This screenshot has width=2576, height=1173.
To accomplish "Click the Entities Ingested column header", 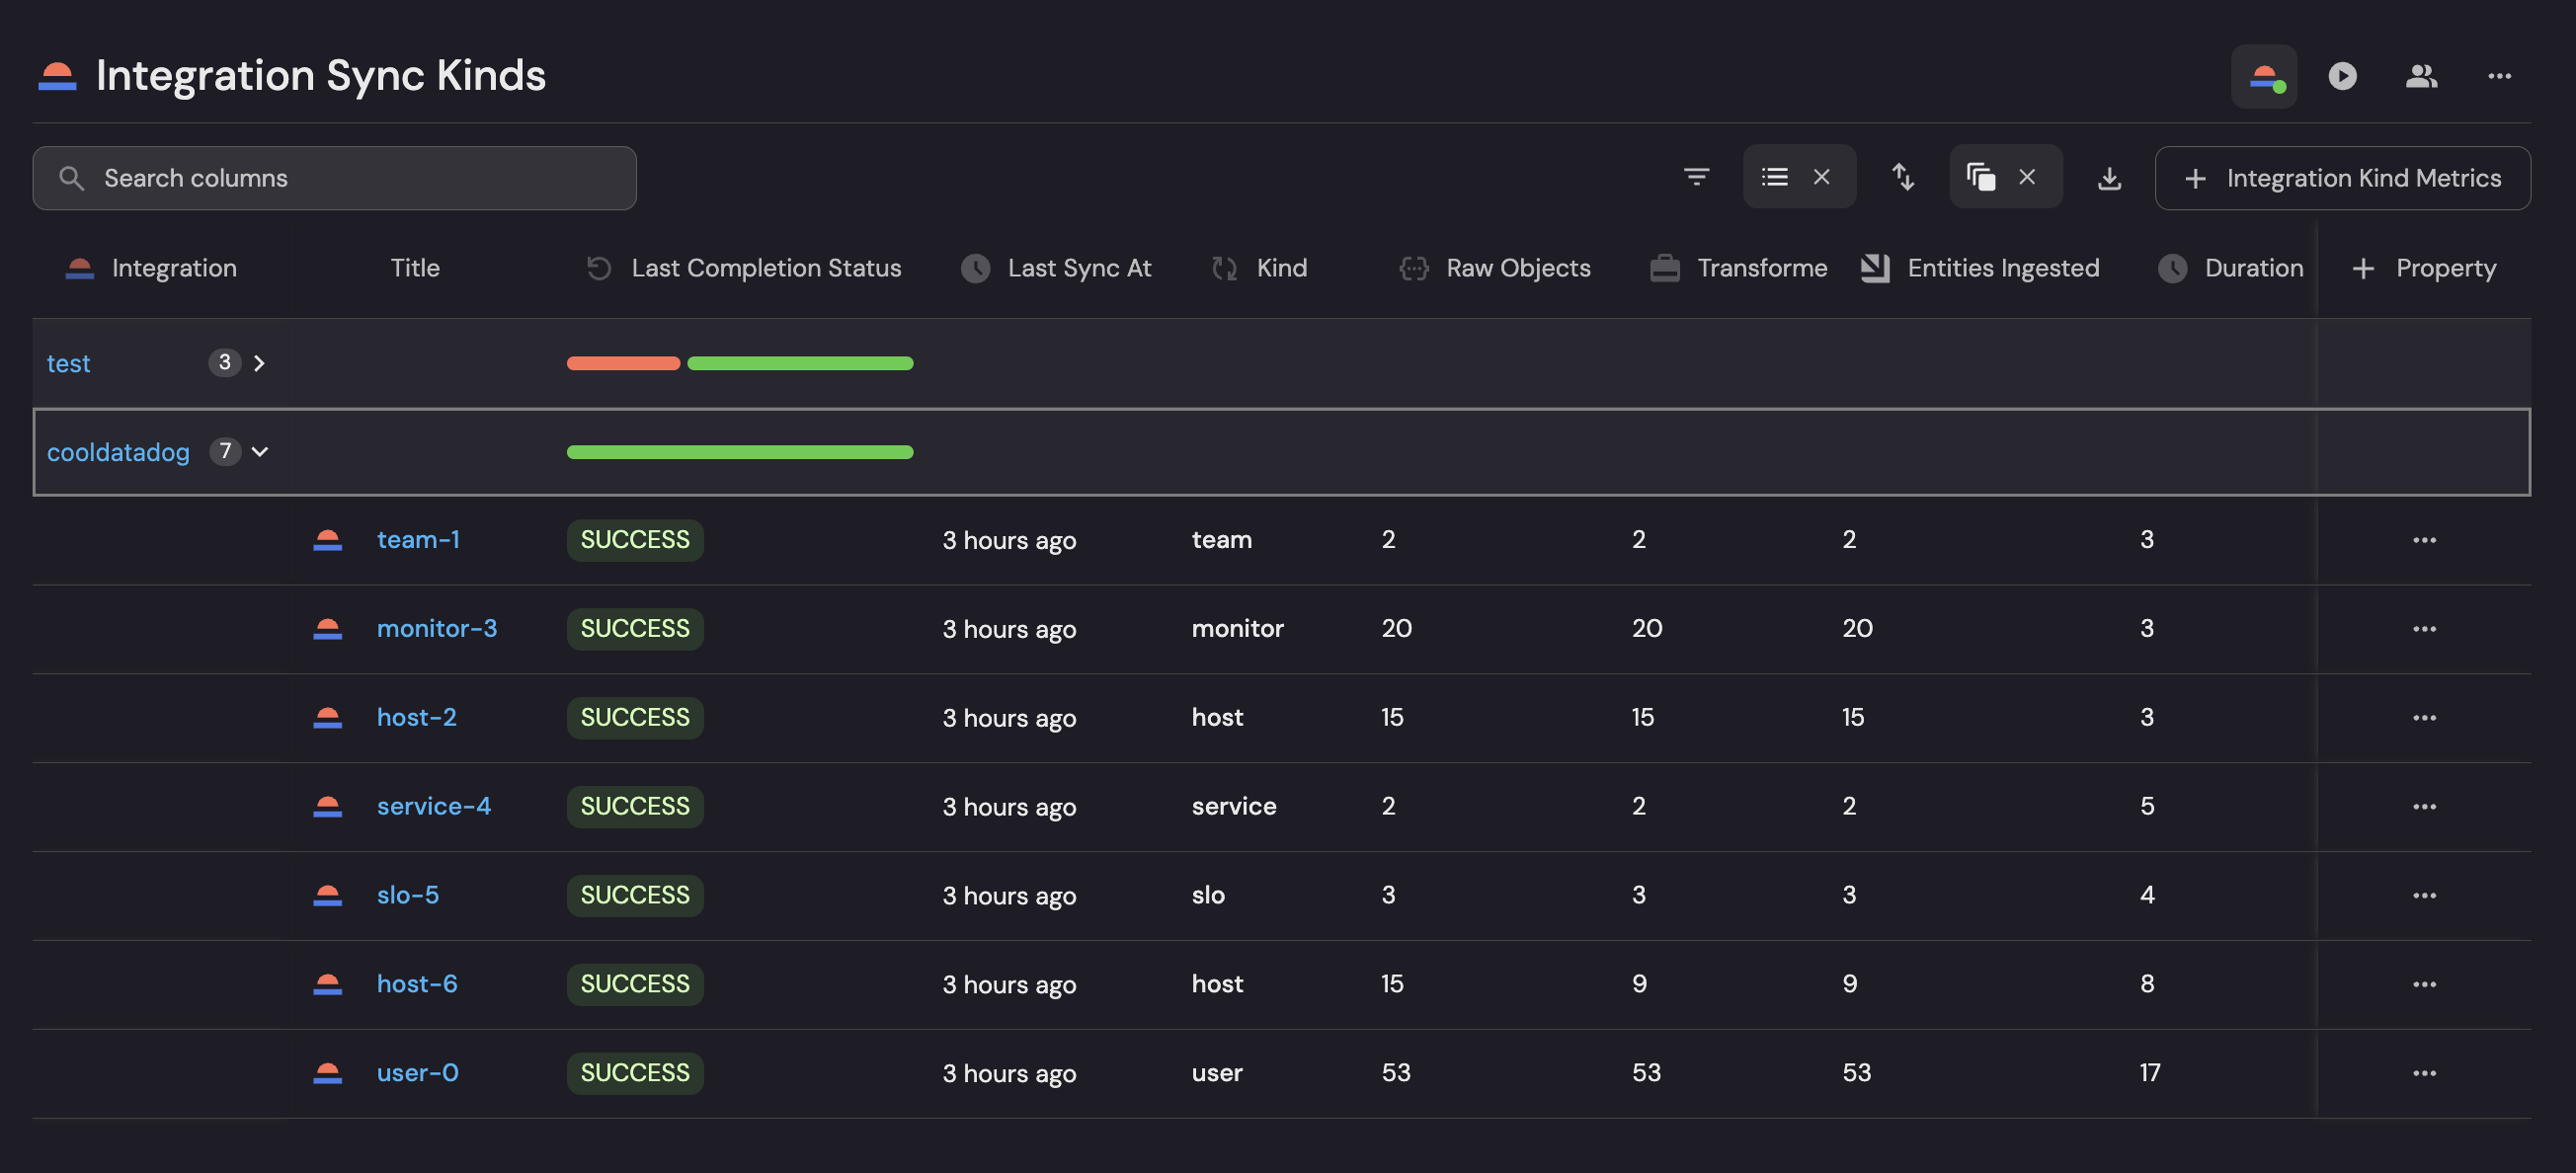I will pyautogui.click(x=2002, y=268).
